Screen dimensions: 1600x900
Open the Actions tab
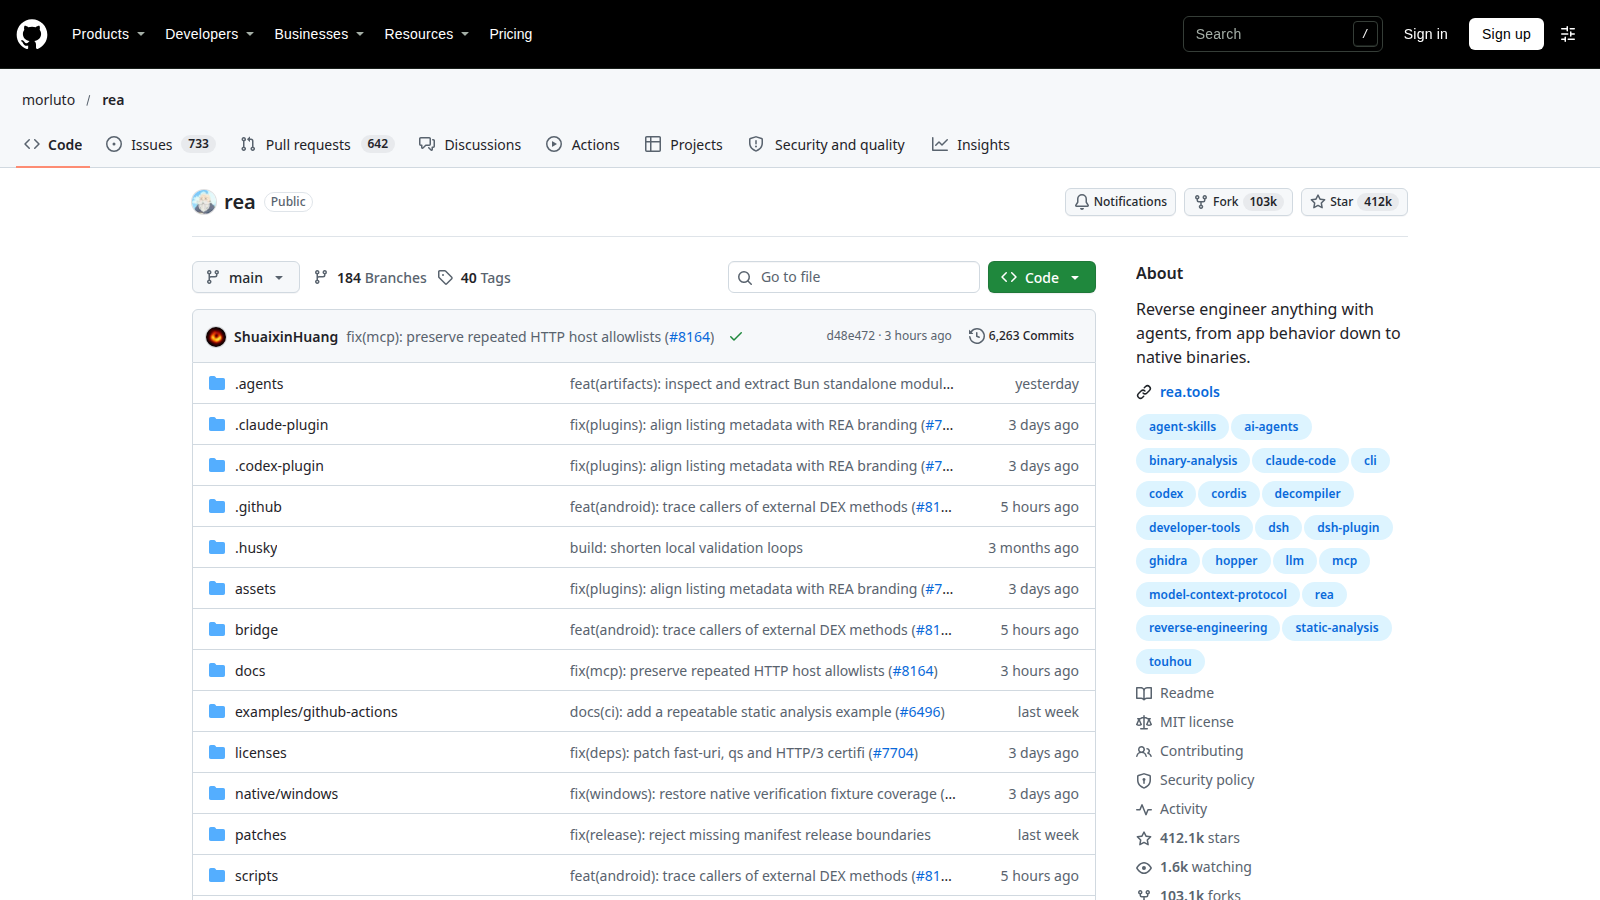583,144
